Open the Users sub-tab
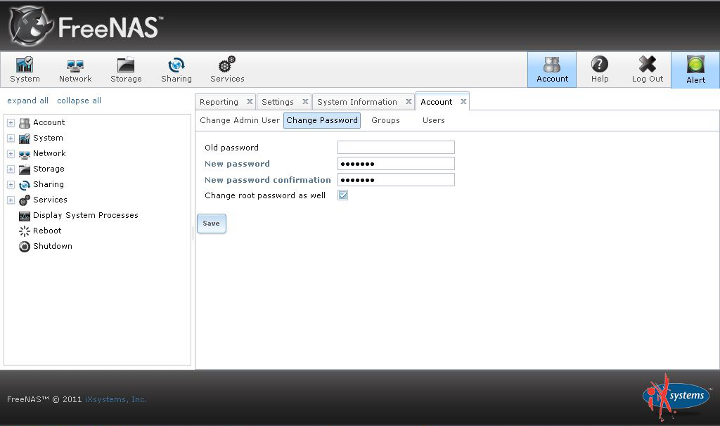 (433, 120)
